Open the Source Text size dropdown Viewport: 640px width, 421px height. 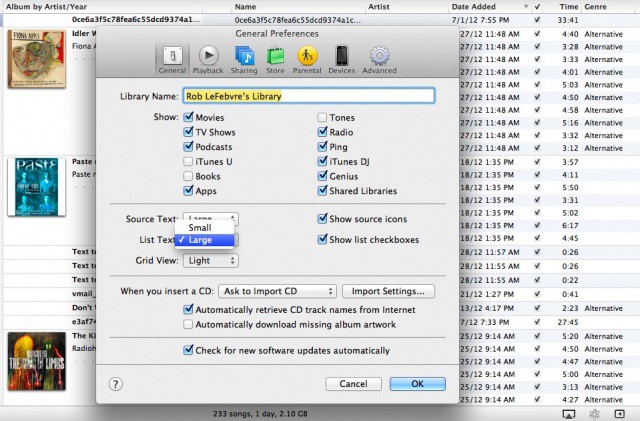(x=211, y=218)
